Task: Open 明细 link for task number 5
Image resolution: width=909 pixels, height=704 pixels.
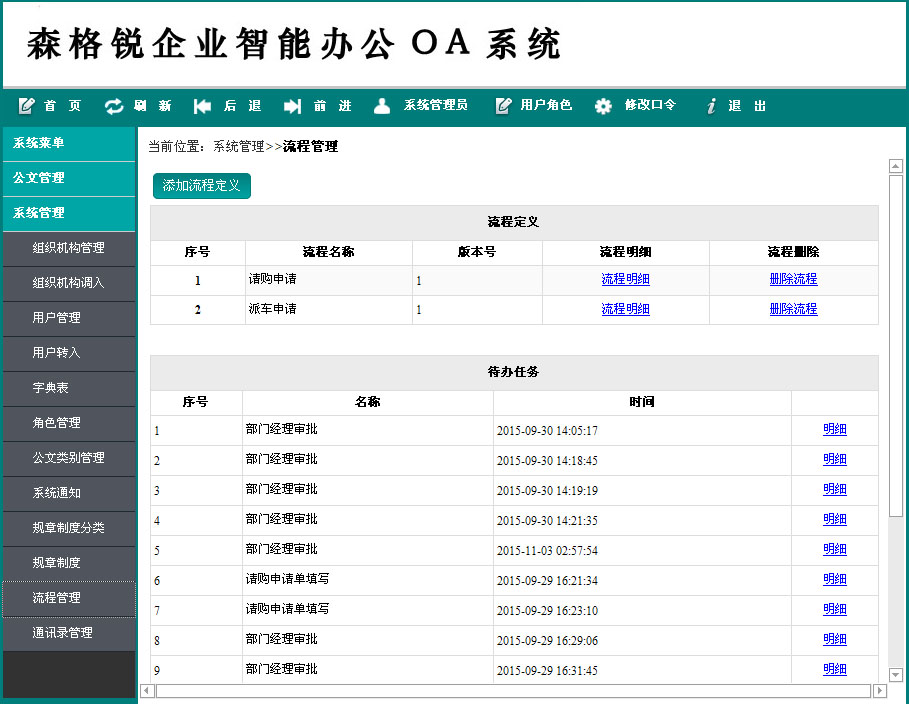Action: click(x=834, y=550)
